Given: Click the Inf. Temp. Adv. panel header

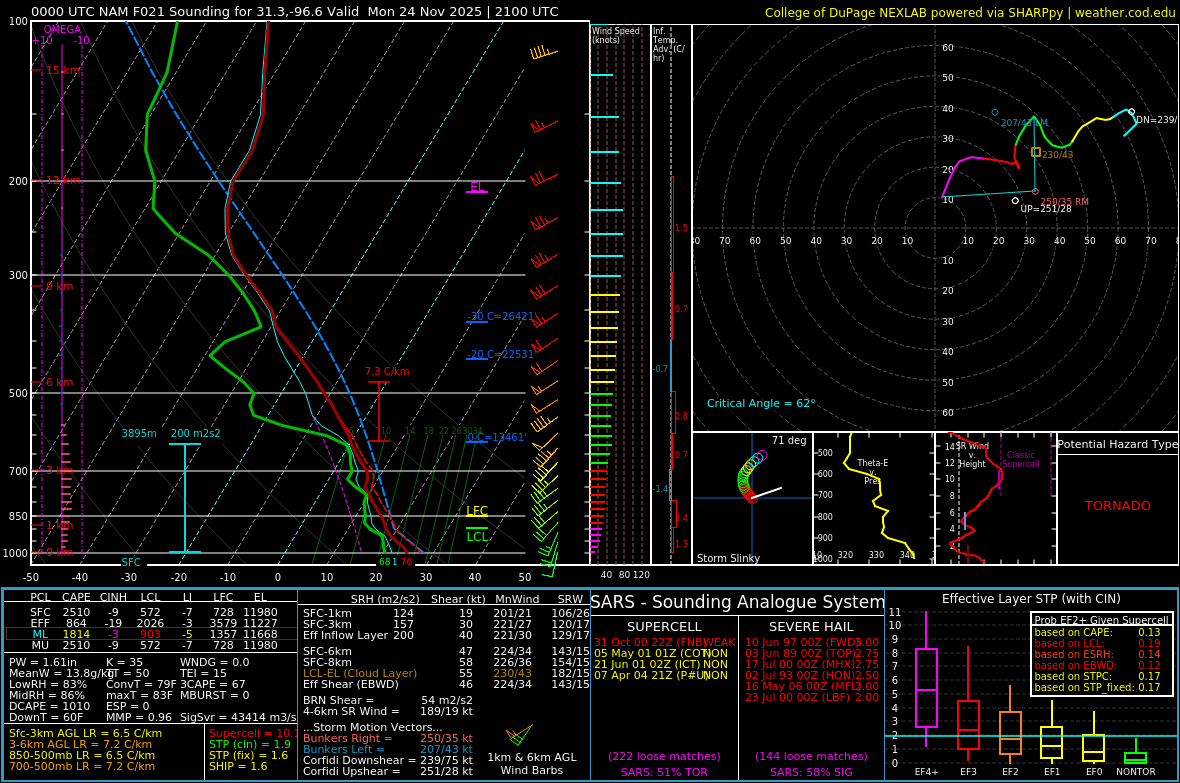Looking at the screenshot, I should [x=668, y=44].
